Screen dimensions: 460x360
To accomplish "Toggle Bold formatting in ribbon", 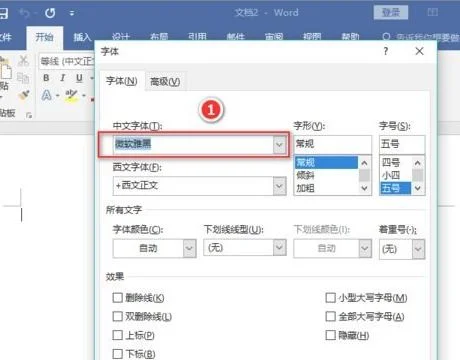I will (x=46, y=78).
